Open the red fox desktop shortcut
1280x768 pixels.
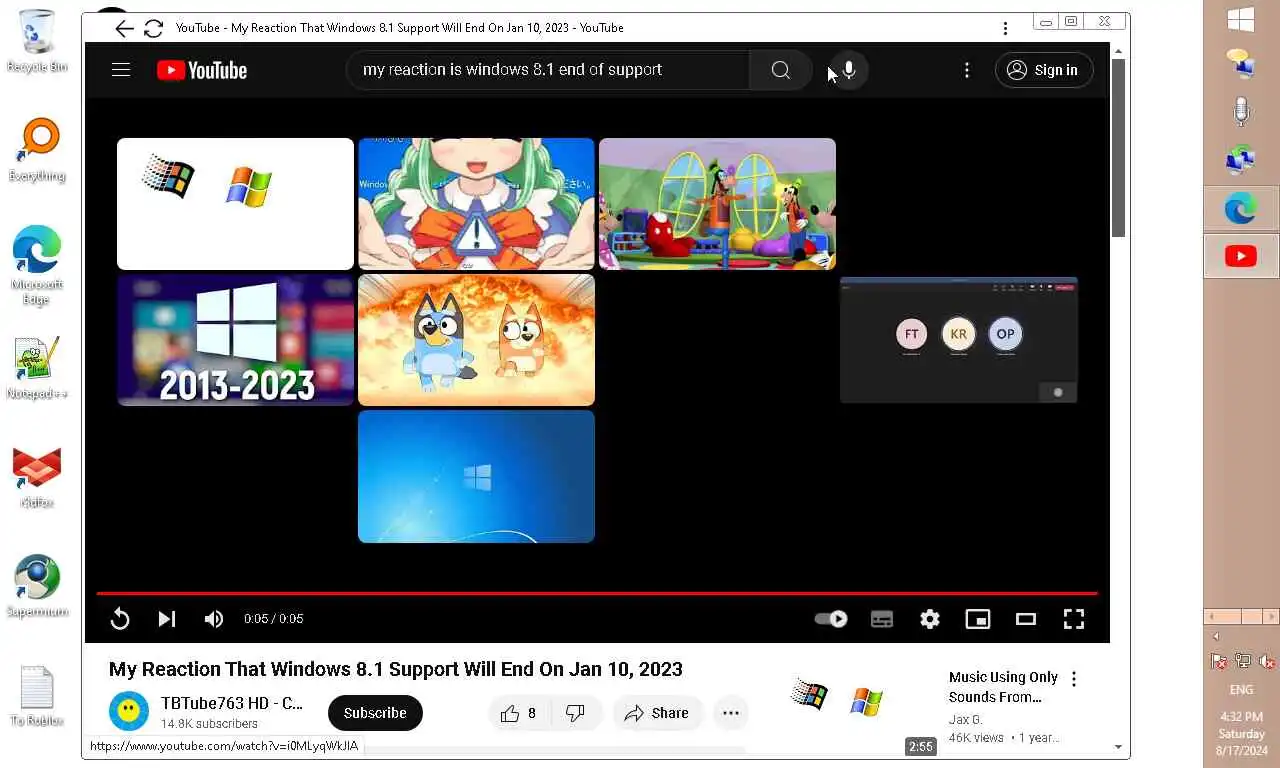tap(37, 477)
